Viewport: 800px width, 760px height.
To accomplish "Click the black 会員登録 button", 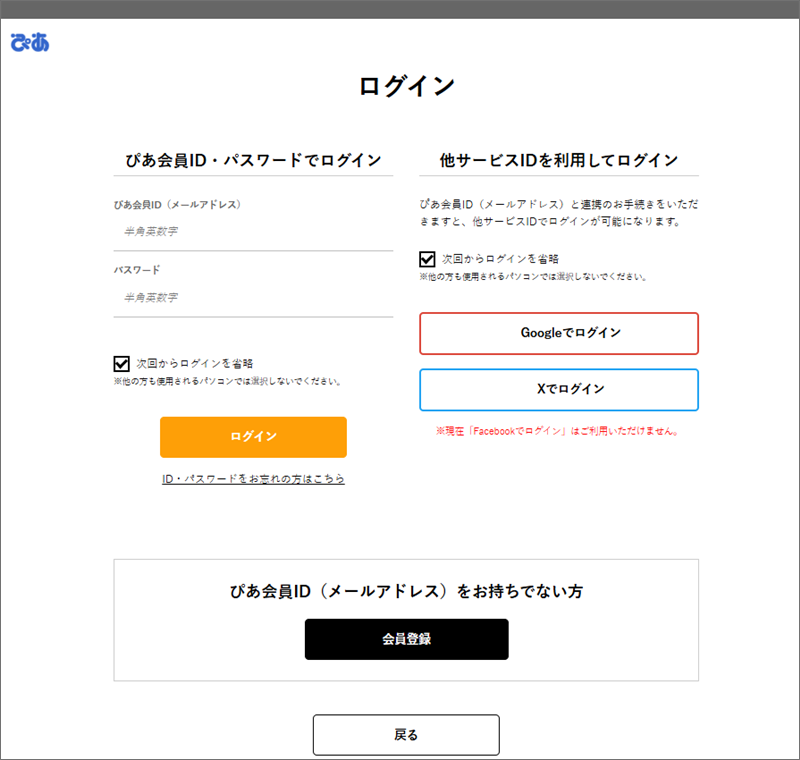I will coord(406,639).
